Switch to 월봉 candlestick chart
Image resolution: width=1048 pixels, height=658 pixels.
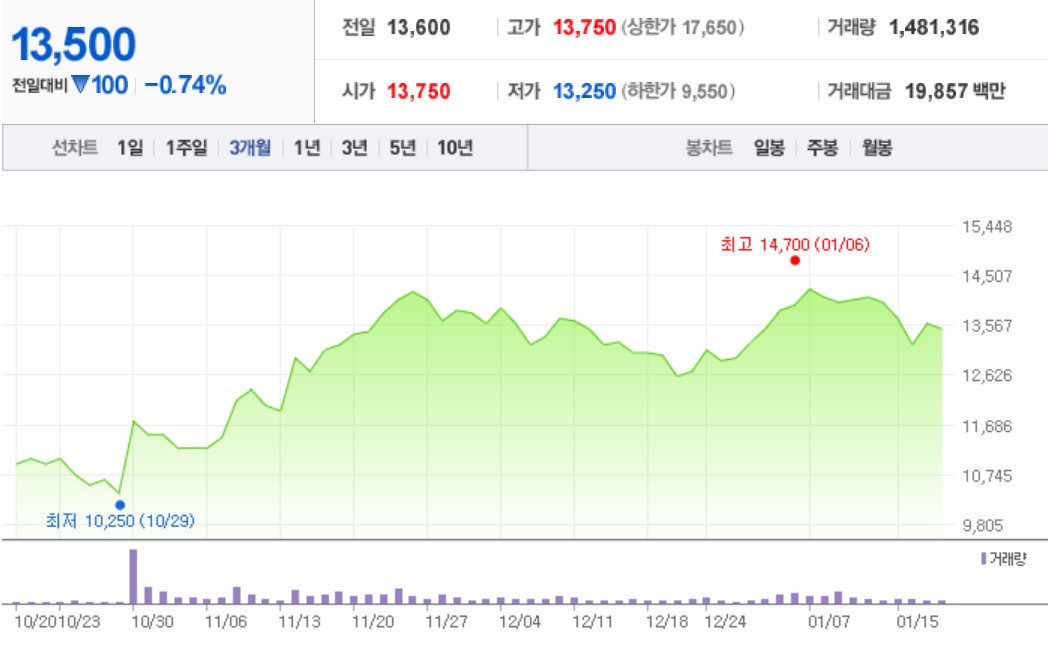tap(877, 147)
